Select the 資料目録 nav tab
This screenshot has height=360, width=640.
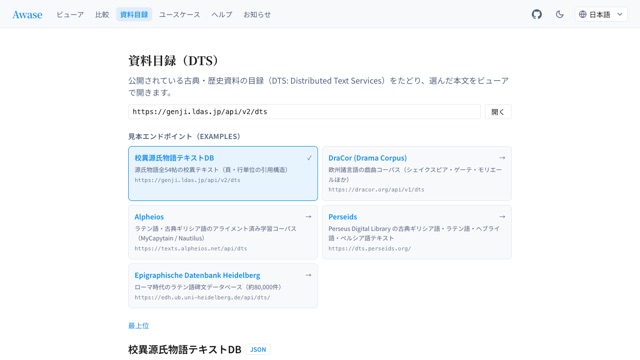click(134, 14)
